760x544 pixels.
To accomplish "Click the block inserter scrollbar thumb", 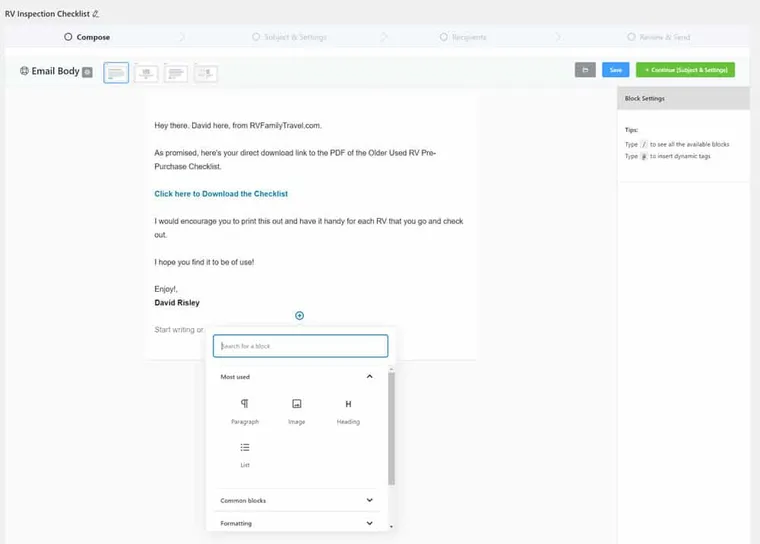I will tap(391, 429).
